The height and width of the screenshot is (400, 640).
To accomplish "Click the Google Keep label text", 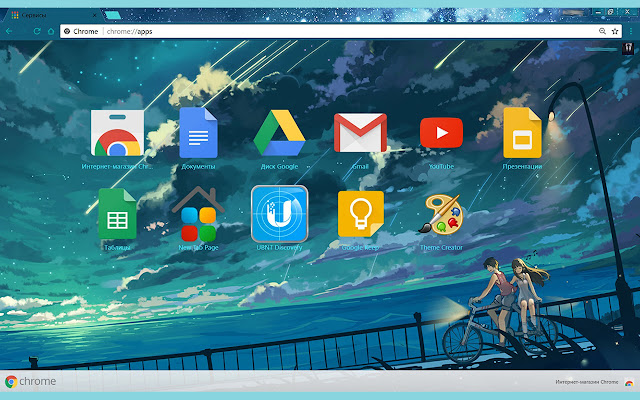I will (360, 247).
